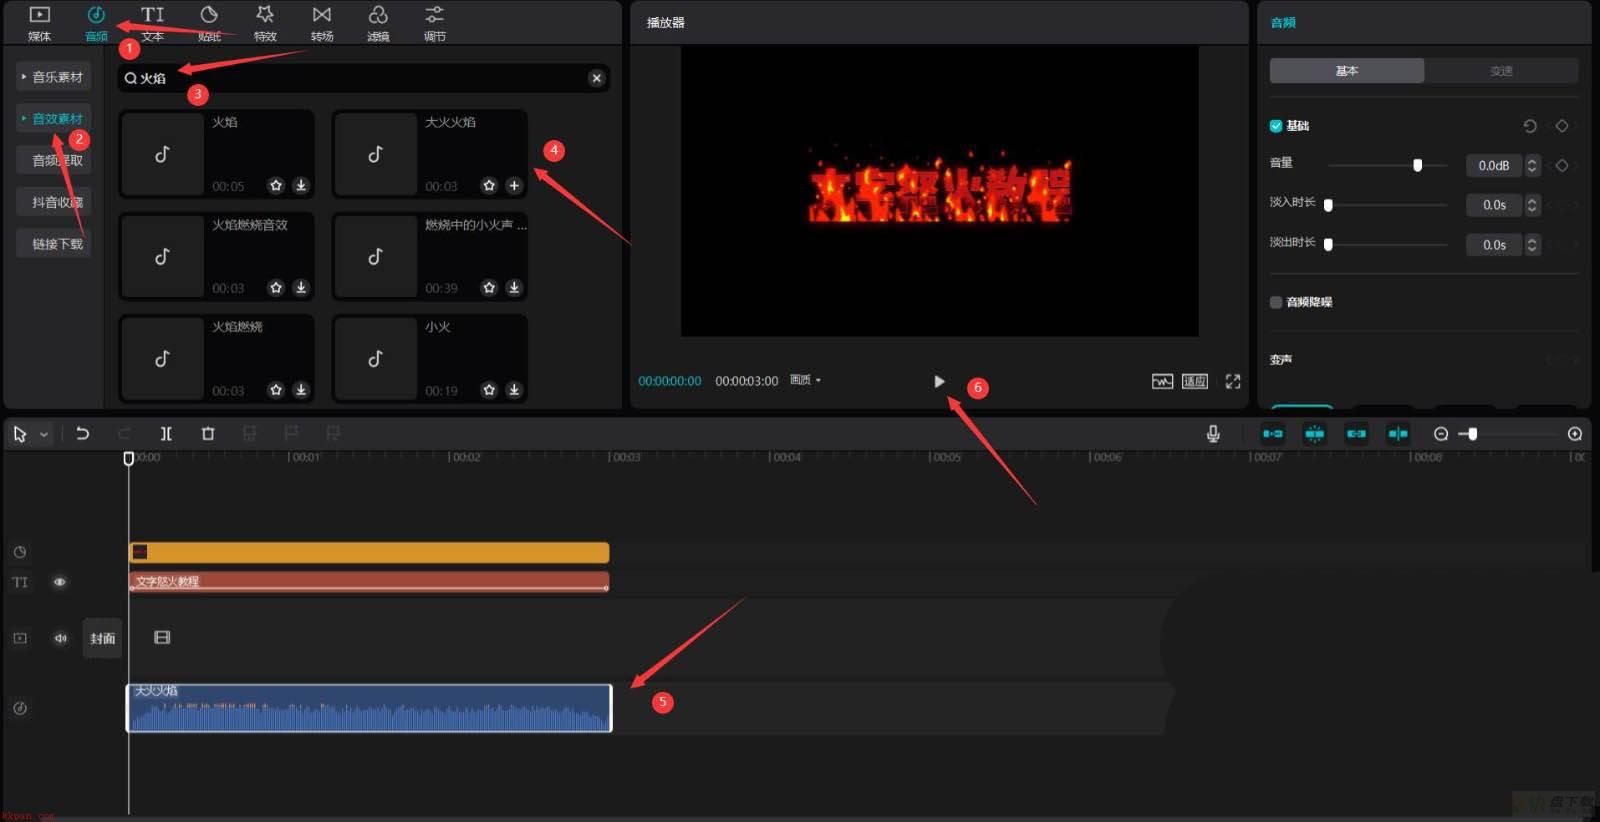1600x822 pixels.
Task: Click the 淡出时长 stepper arrows
Action: point(1532,244)
